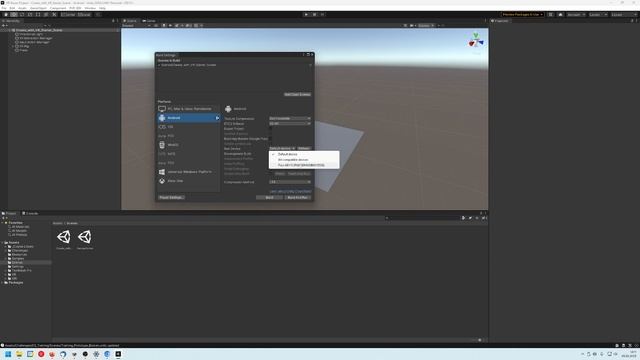Open the Help menu
This screenshot has width=640, height=360.
(x=102, y=8)
